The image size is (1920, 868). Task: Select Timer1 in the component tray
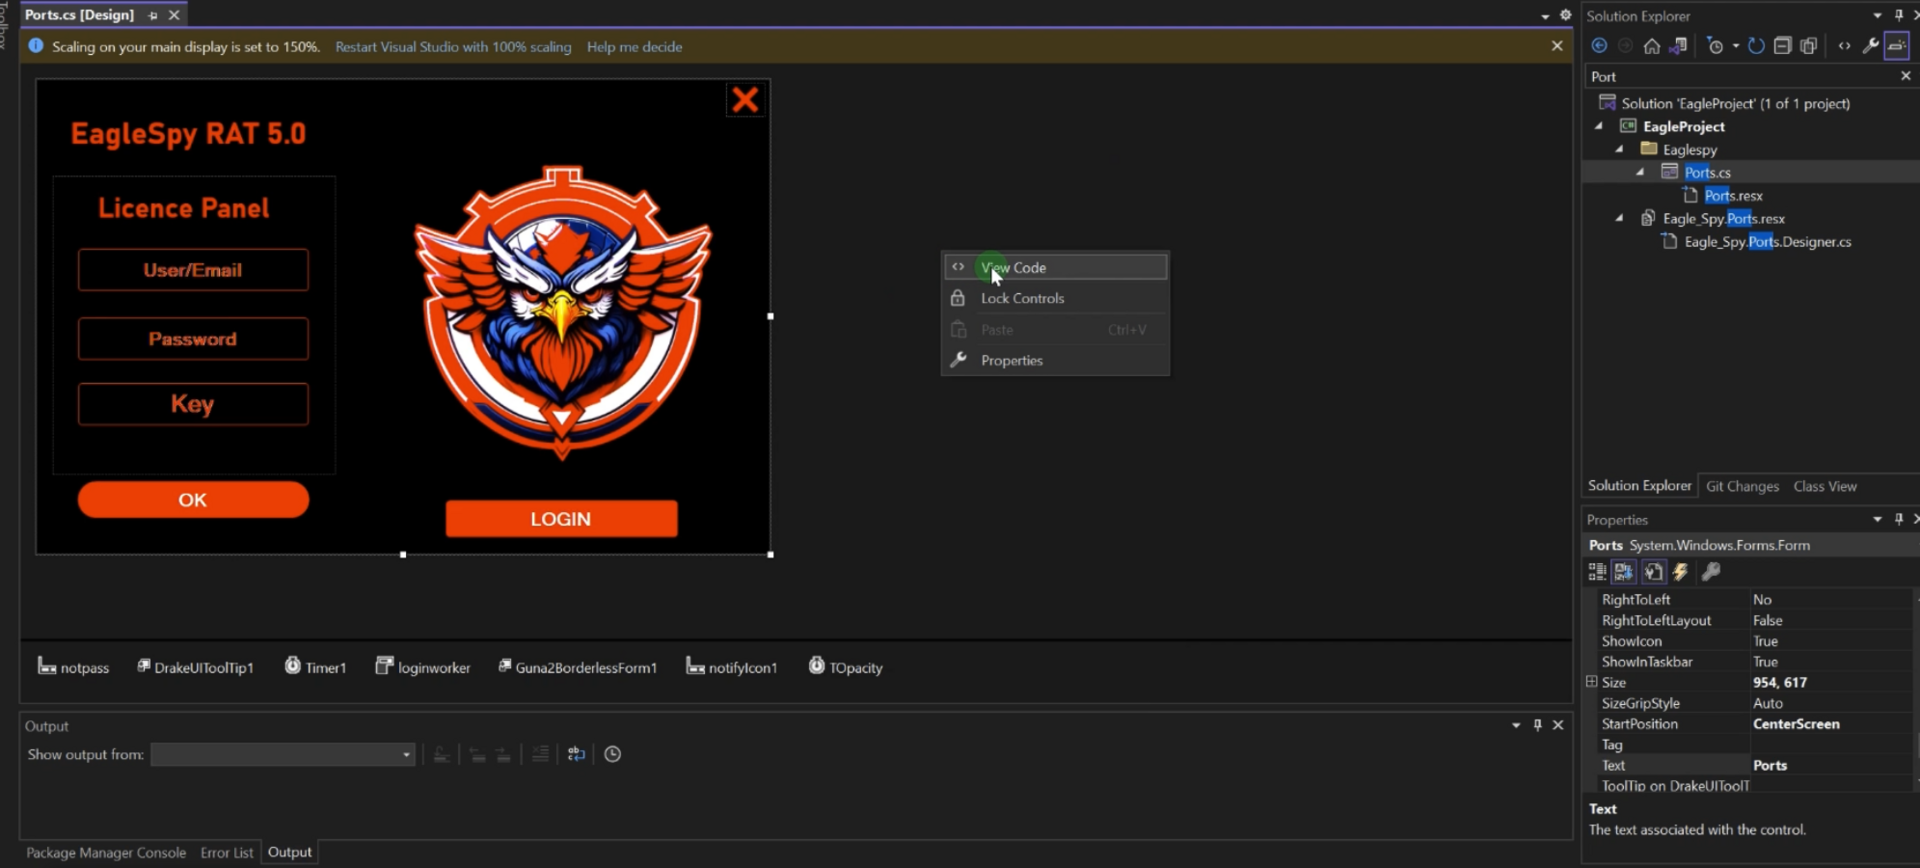click(316, 667)
